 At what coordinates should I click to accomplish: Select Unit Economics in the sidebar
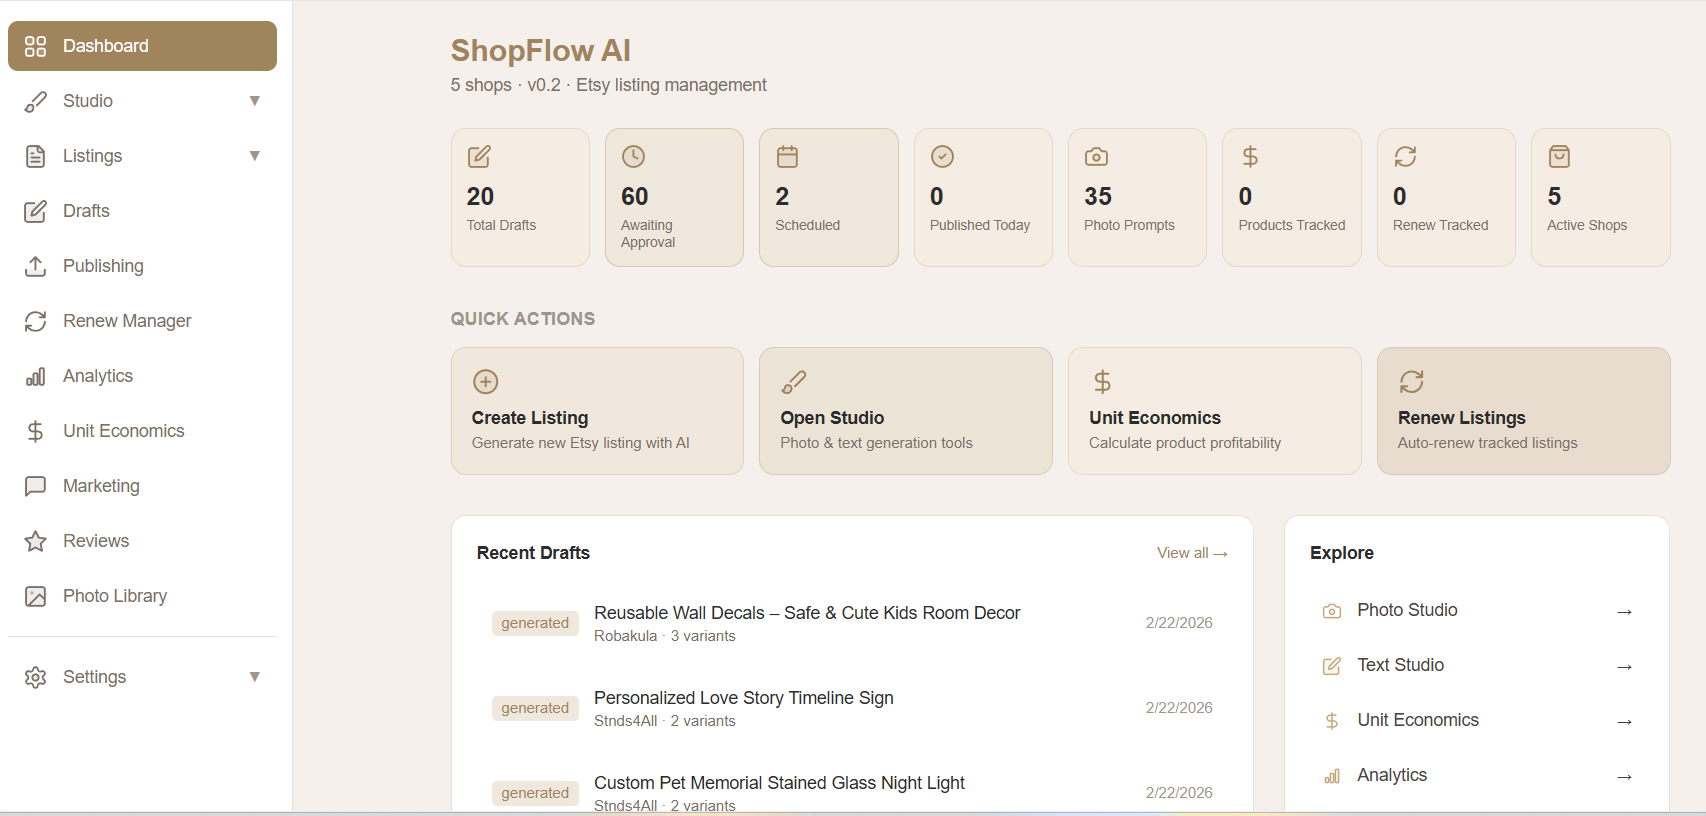tap(123, 431)
